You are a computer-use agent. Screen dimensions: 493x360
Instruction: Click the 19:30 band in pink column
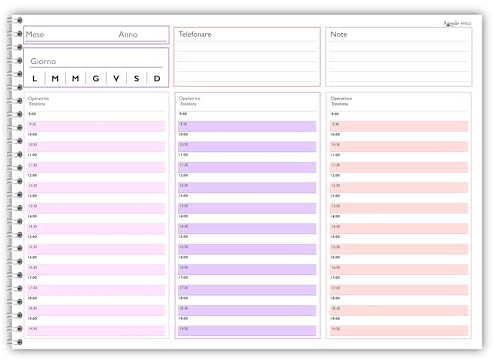(96, 331)
